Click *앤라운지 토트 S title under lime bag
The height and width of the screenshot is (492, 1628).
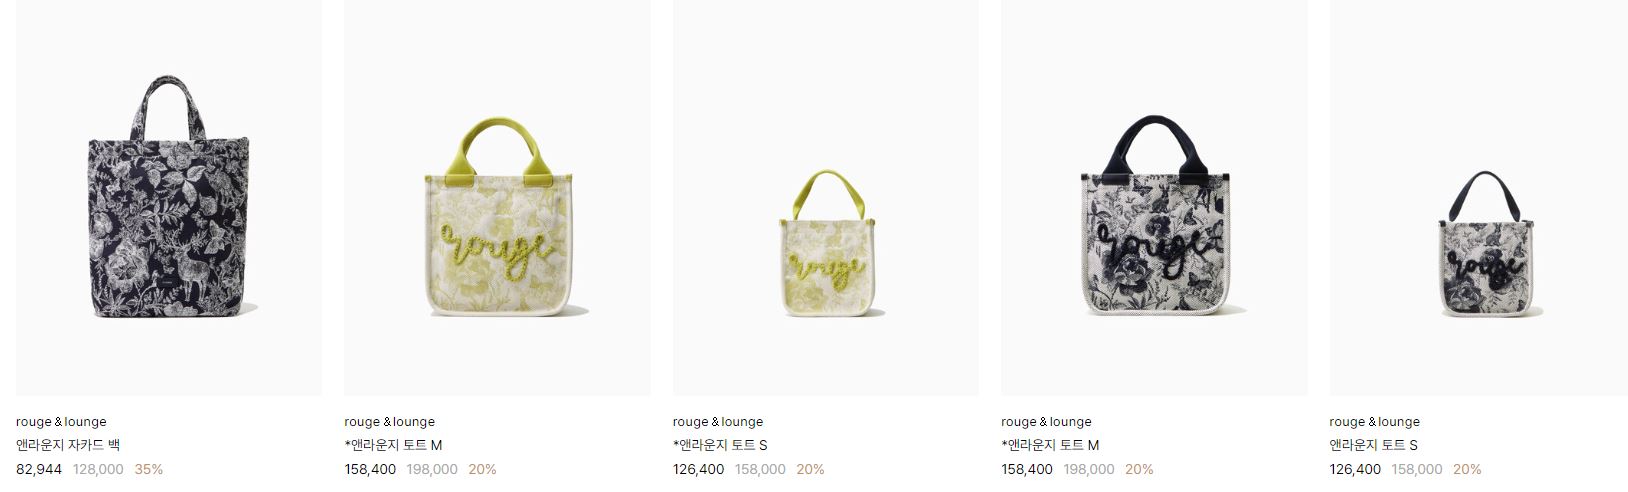720,445
